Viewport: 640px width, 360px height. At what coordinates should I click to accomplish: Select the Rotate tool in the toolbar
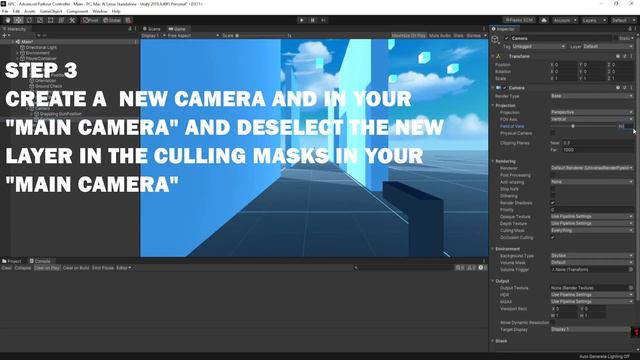point(29,20)
